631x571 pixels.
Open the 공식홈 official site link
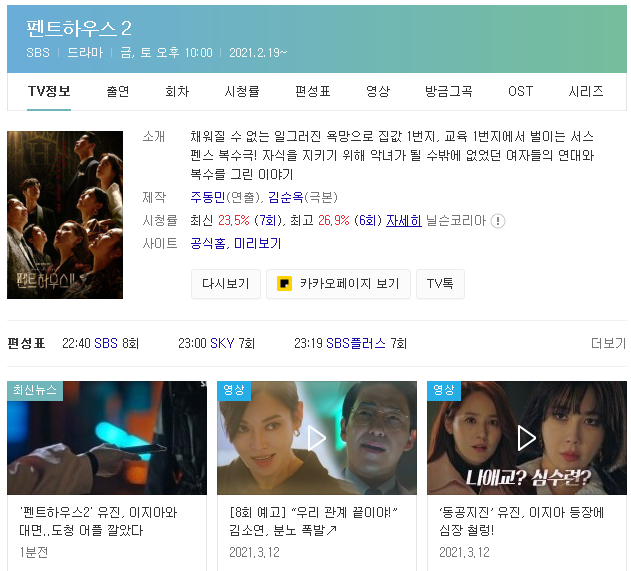[x=208, y=243]
